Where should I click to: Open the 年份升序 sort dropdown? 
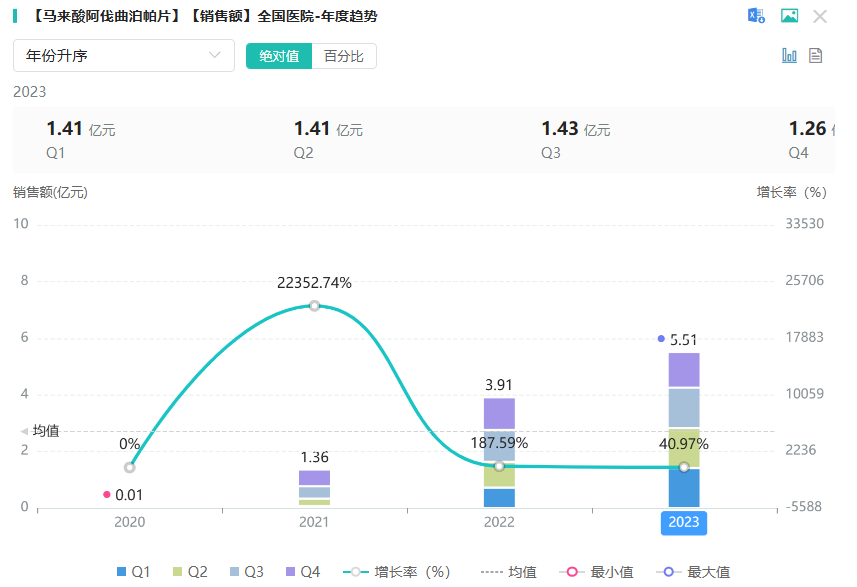tap(124, 55)
